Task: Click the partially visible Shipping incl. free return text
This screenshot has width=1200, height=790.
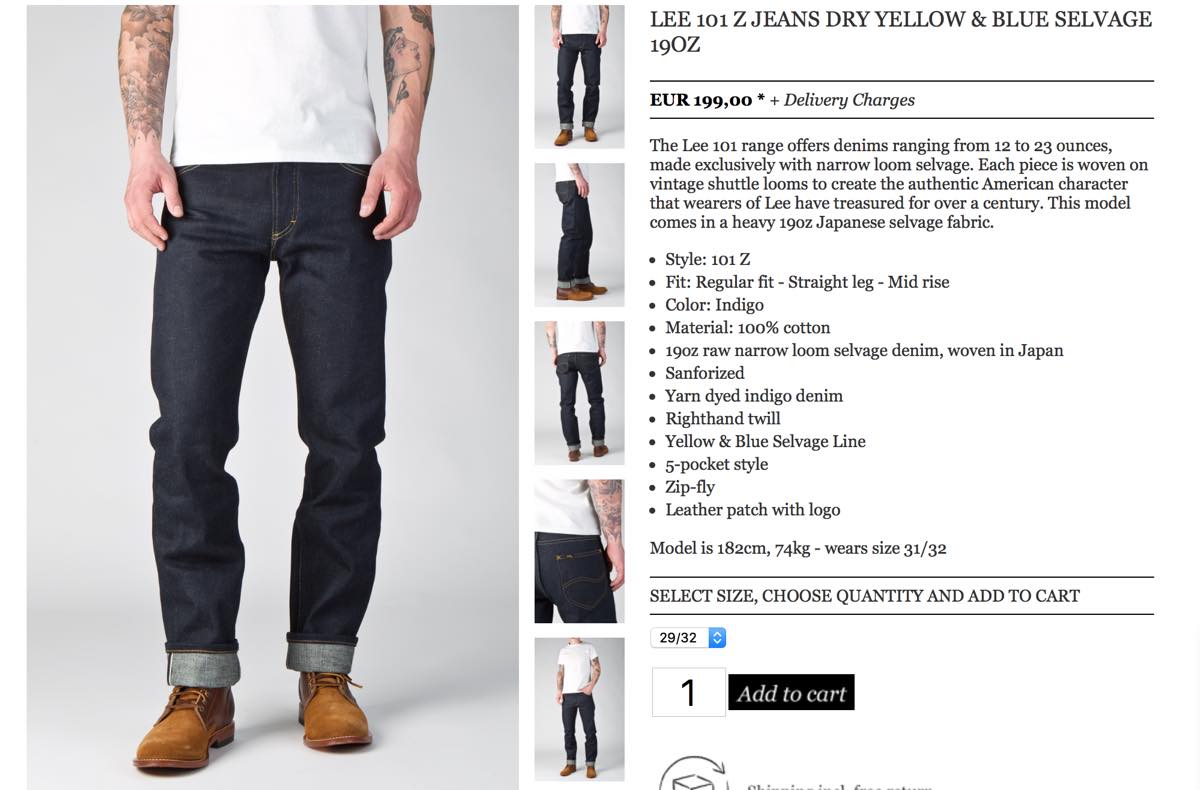Action: 840,787
